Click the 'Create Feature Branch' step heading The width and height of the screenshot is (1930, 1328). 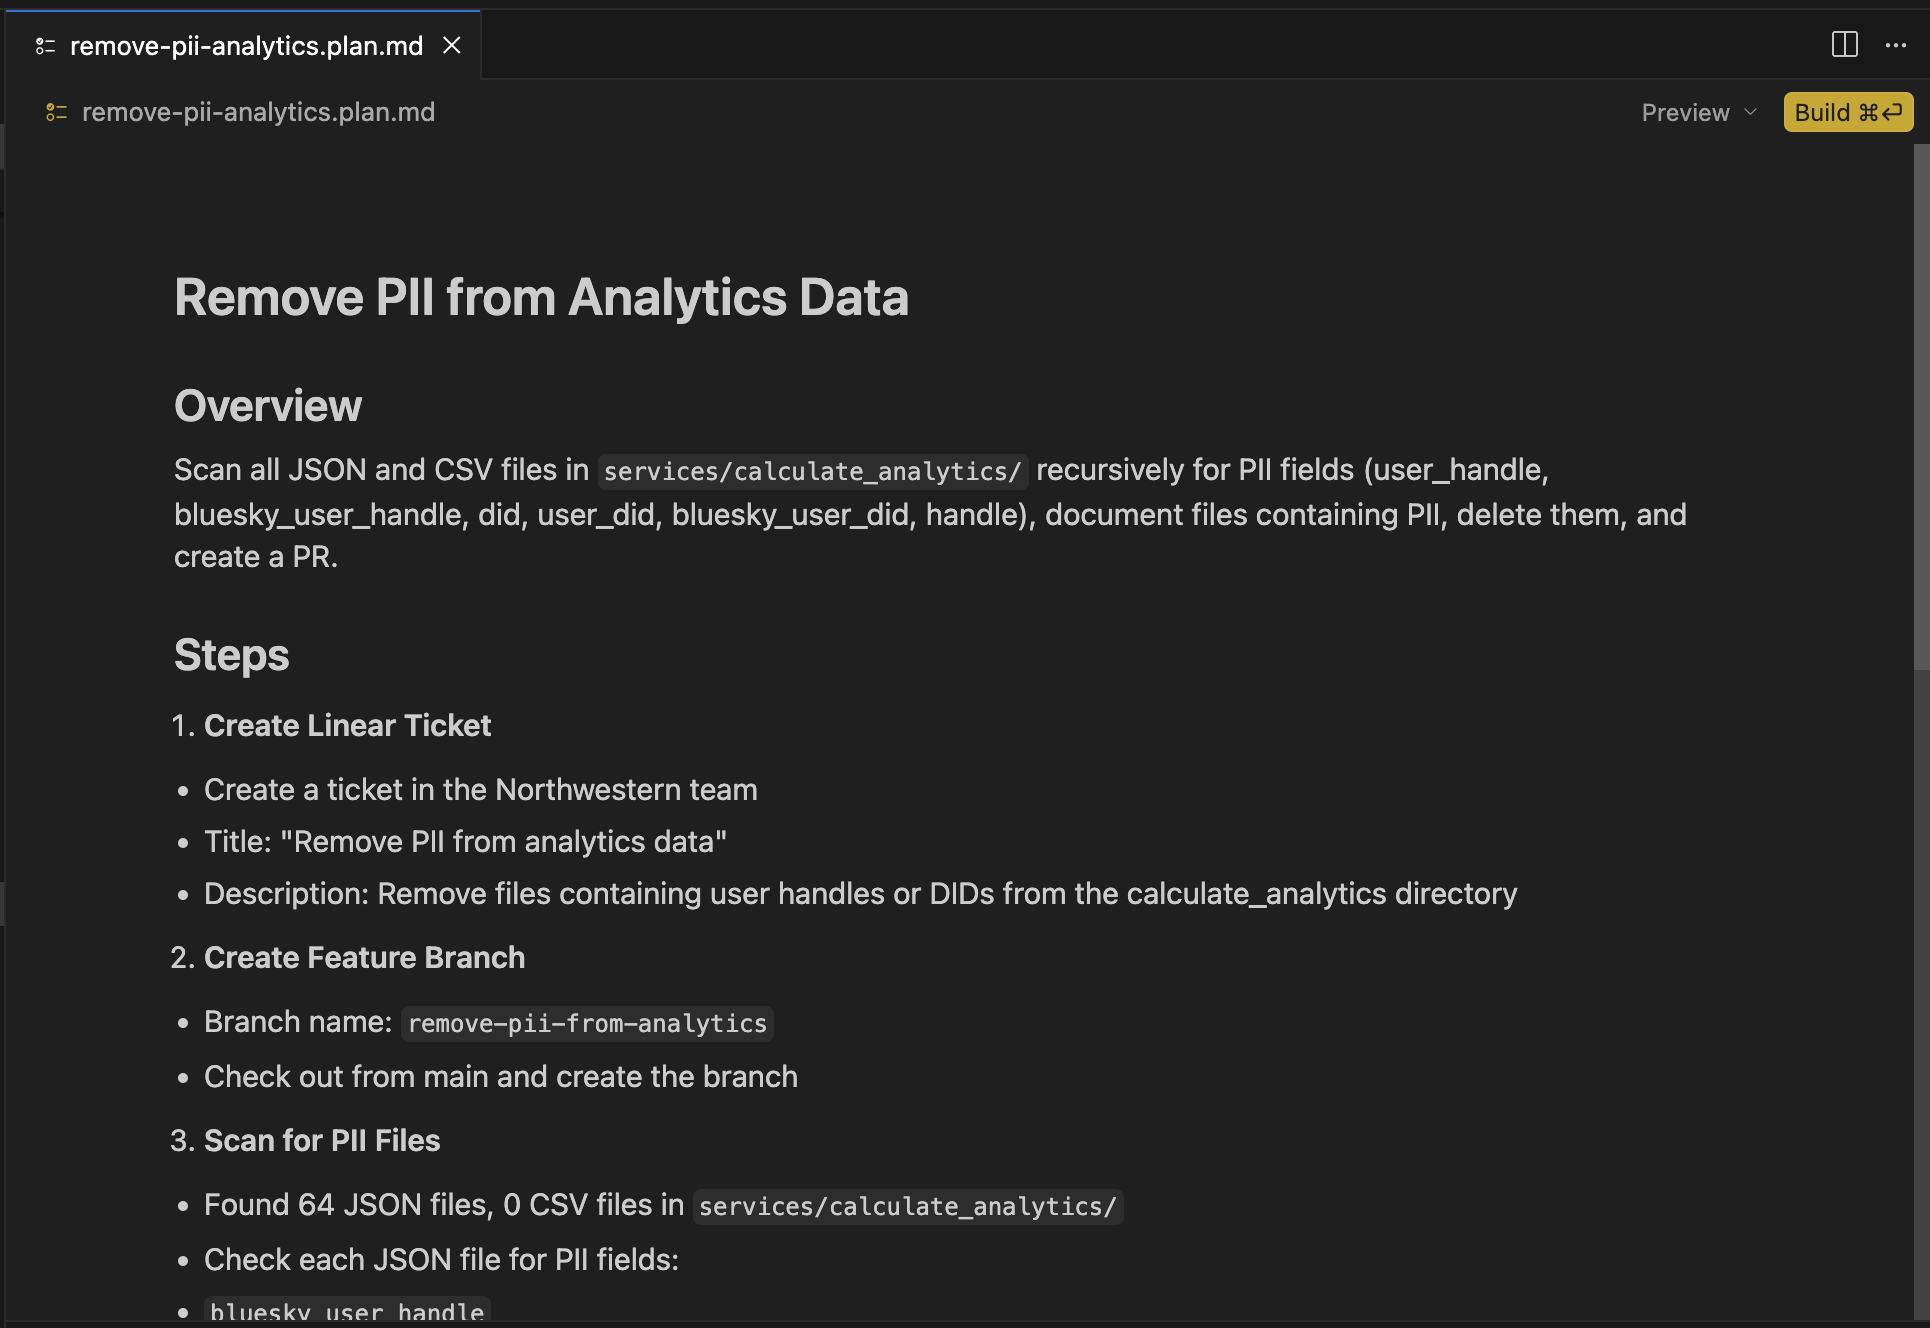[x=364, y=958]
